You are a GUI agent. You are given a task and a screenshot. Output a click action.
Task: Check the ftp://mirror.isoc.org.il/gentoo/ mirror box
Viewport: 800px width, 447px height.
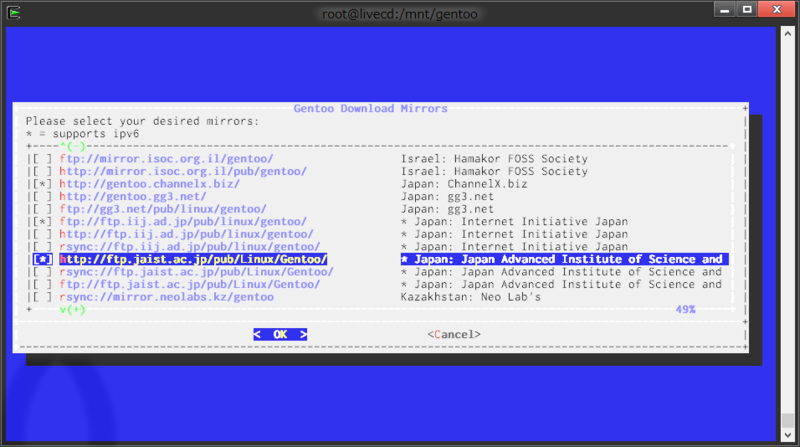tap(43, 159)
